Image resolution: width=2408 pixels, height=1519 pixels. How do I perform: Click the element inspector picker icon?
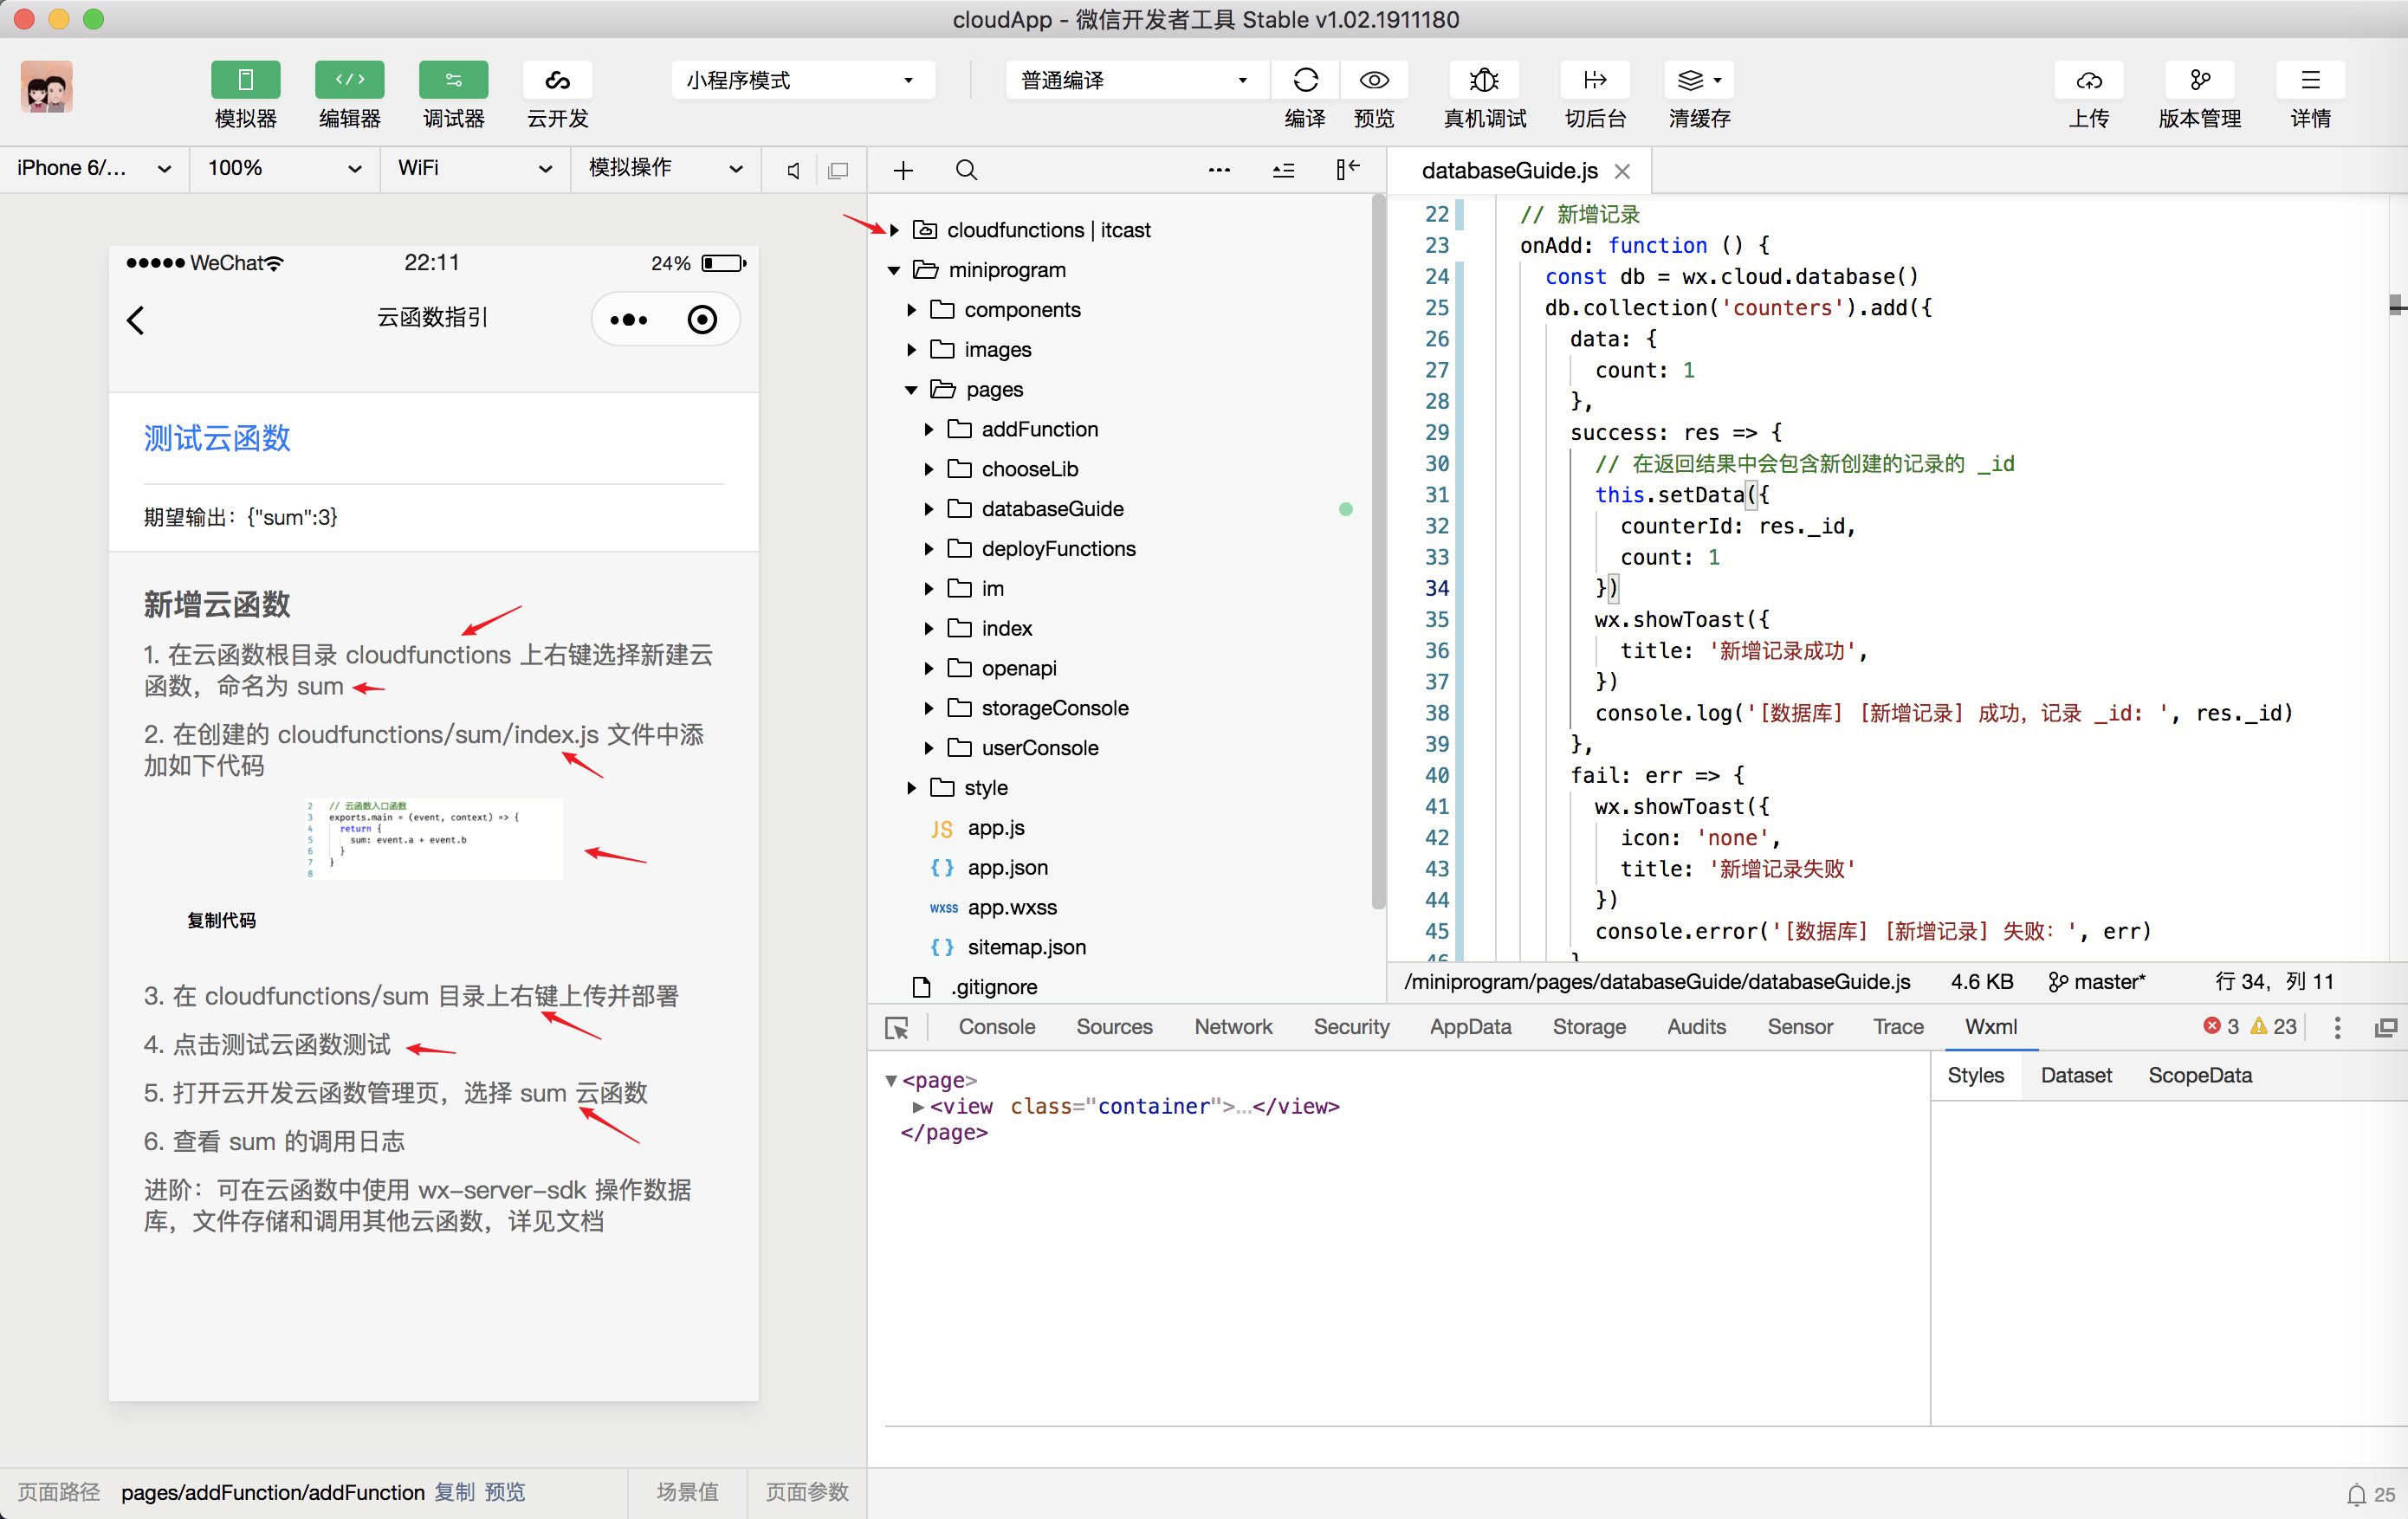(897, 1027)
